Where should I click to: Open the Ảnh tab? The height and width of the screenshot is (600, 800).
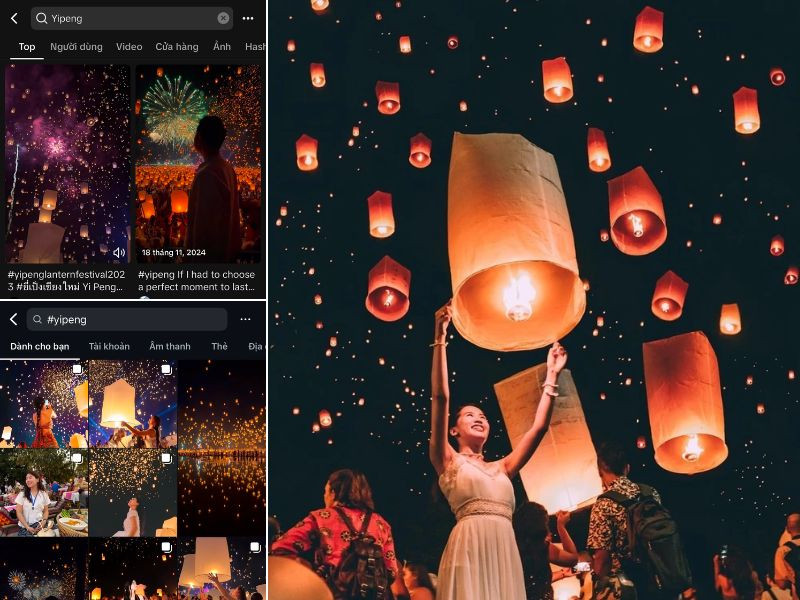tap(222, 46)
